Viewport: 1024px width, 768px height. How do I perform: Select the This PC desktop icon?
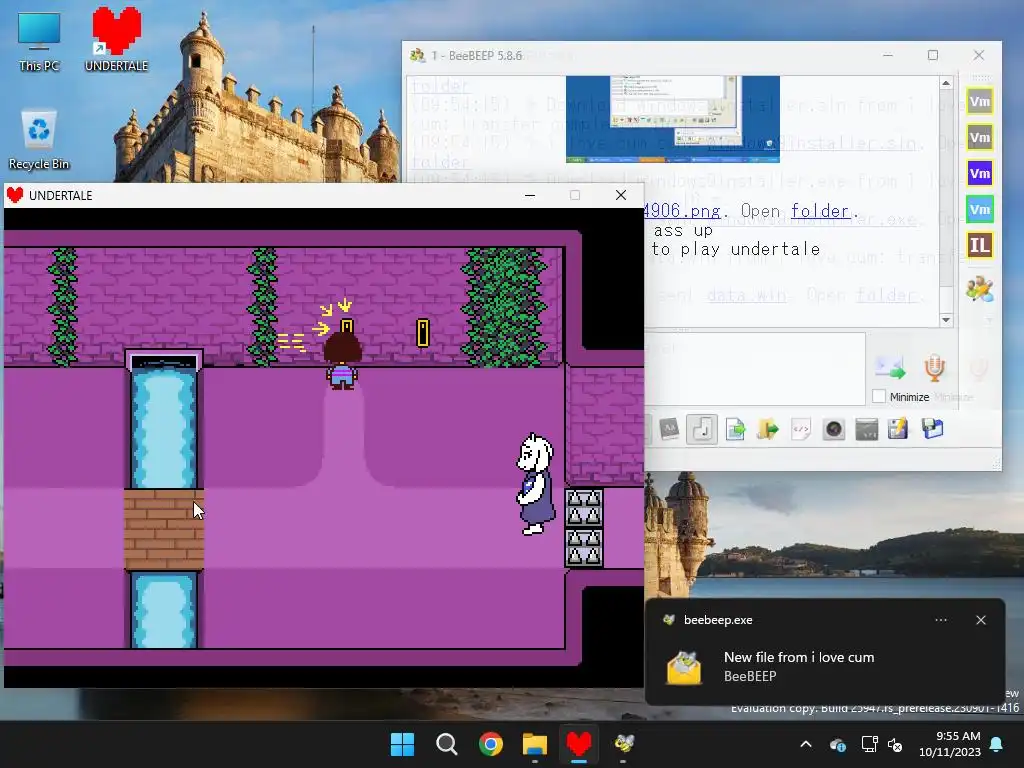(x=39, y=42)
